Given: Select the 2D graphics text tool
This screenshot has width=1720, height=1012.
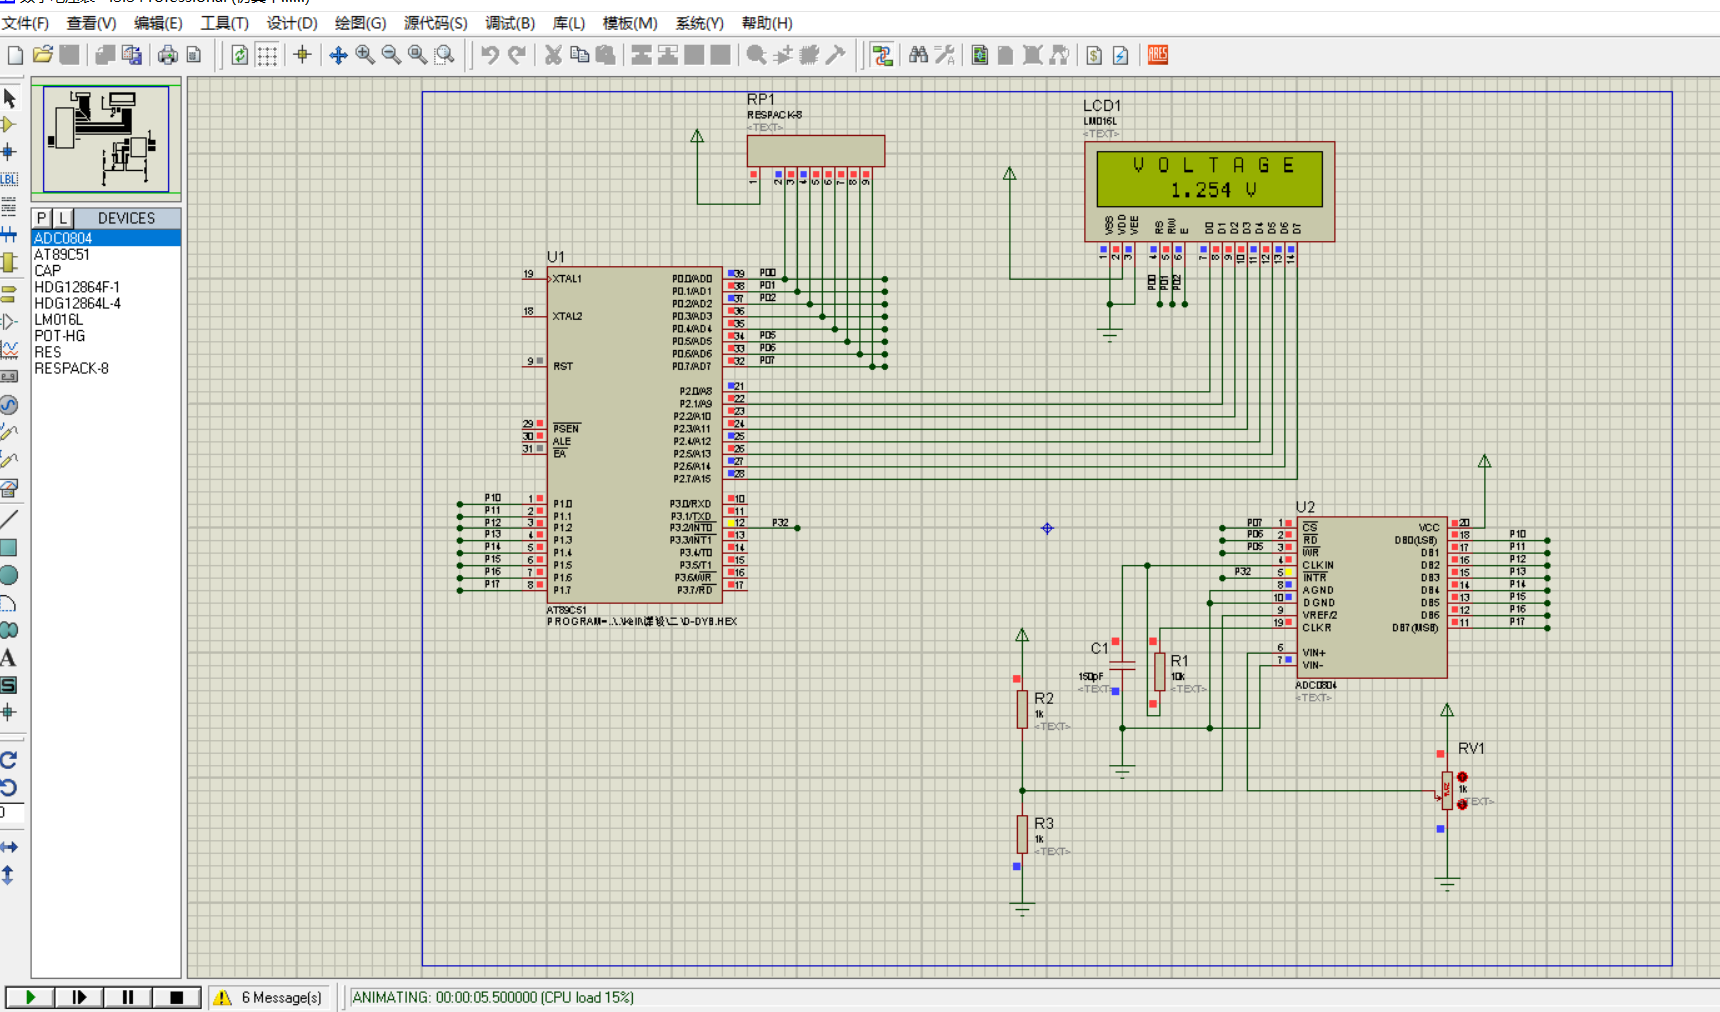Looking at the screenshot, I should [9, 658].
